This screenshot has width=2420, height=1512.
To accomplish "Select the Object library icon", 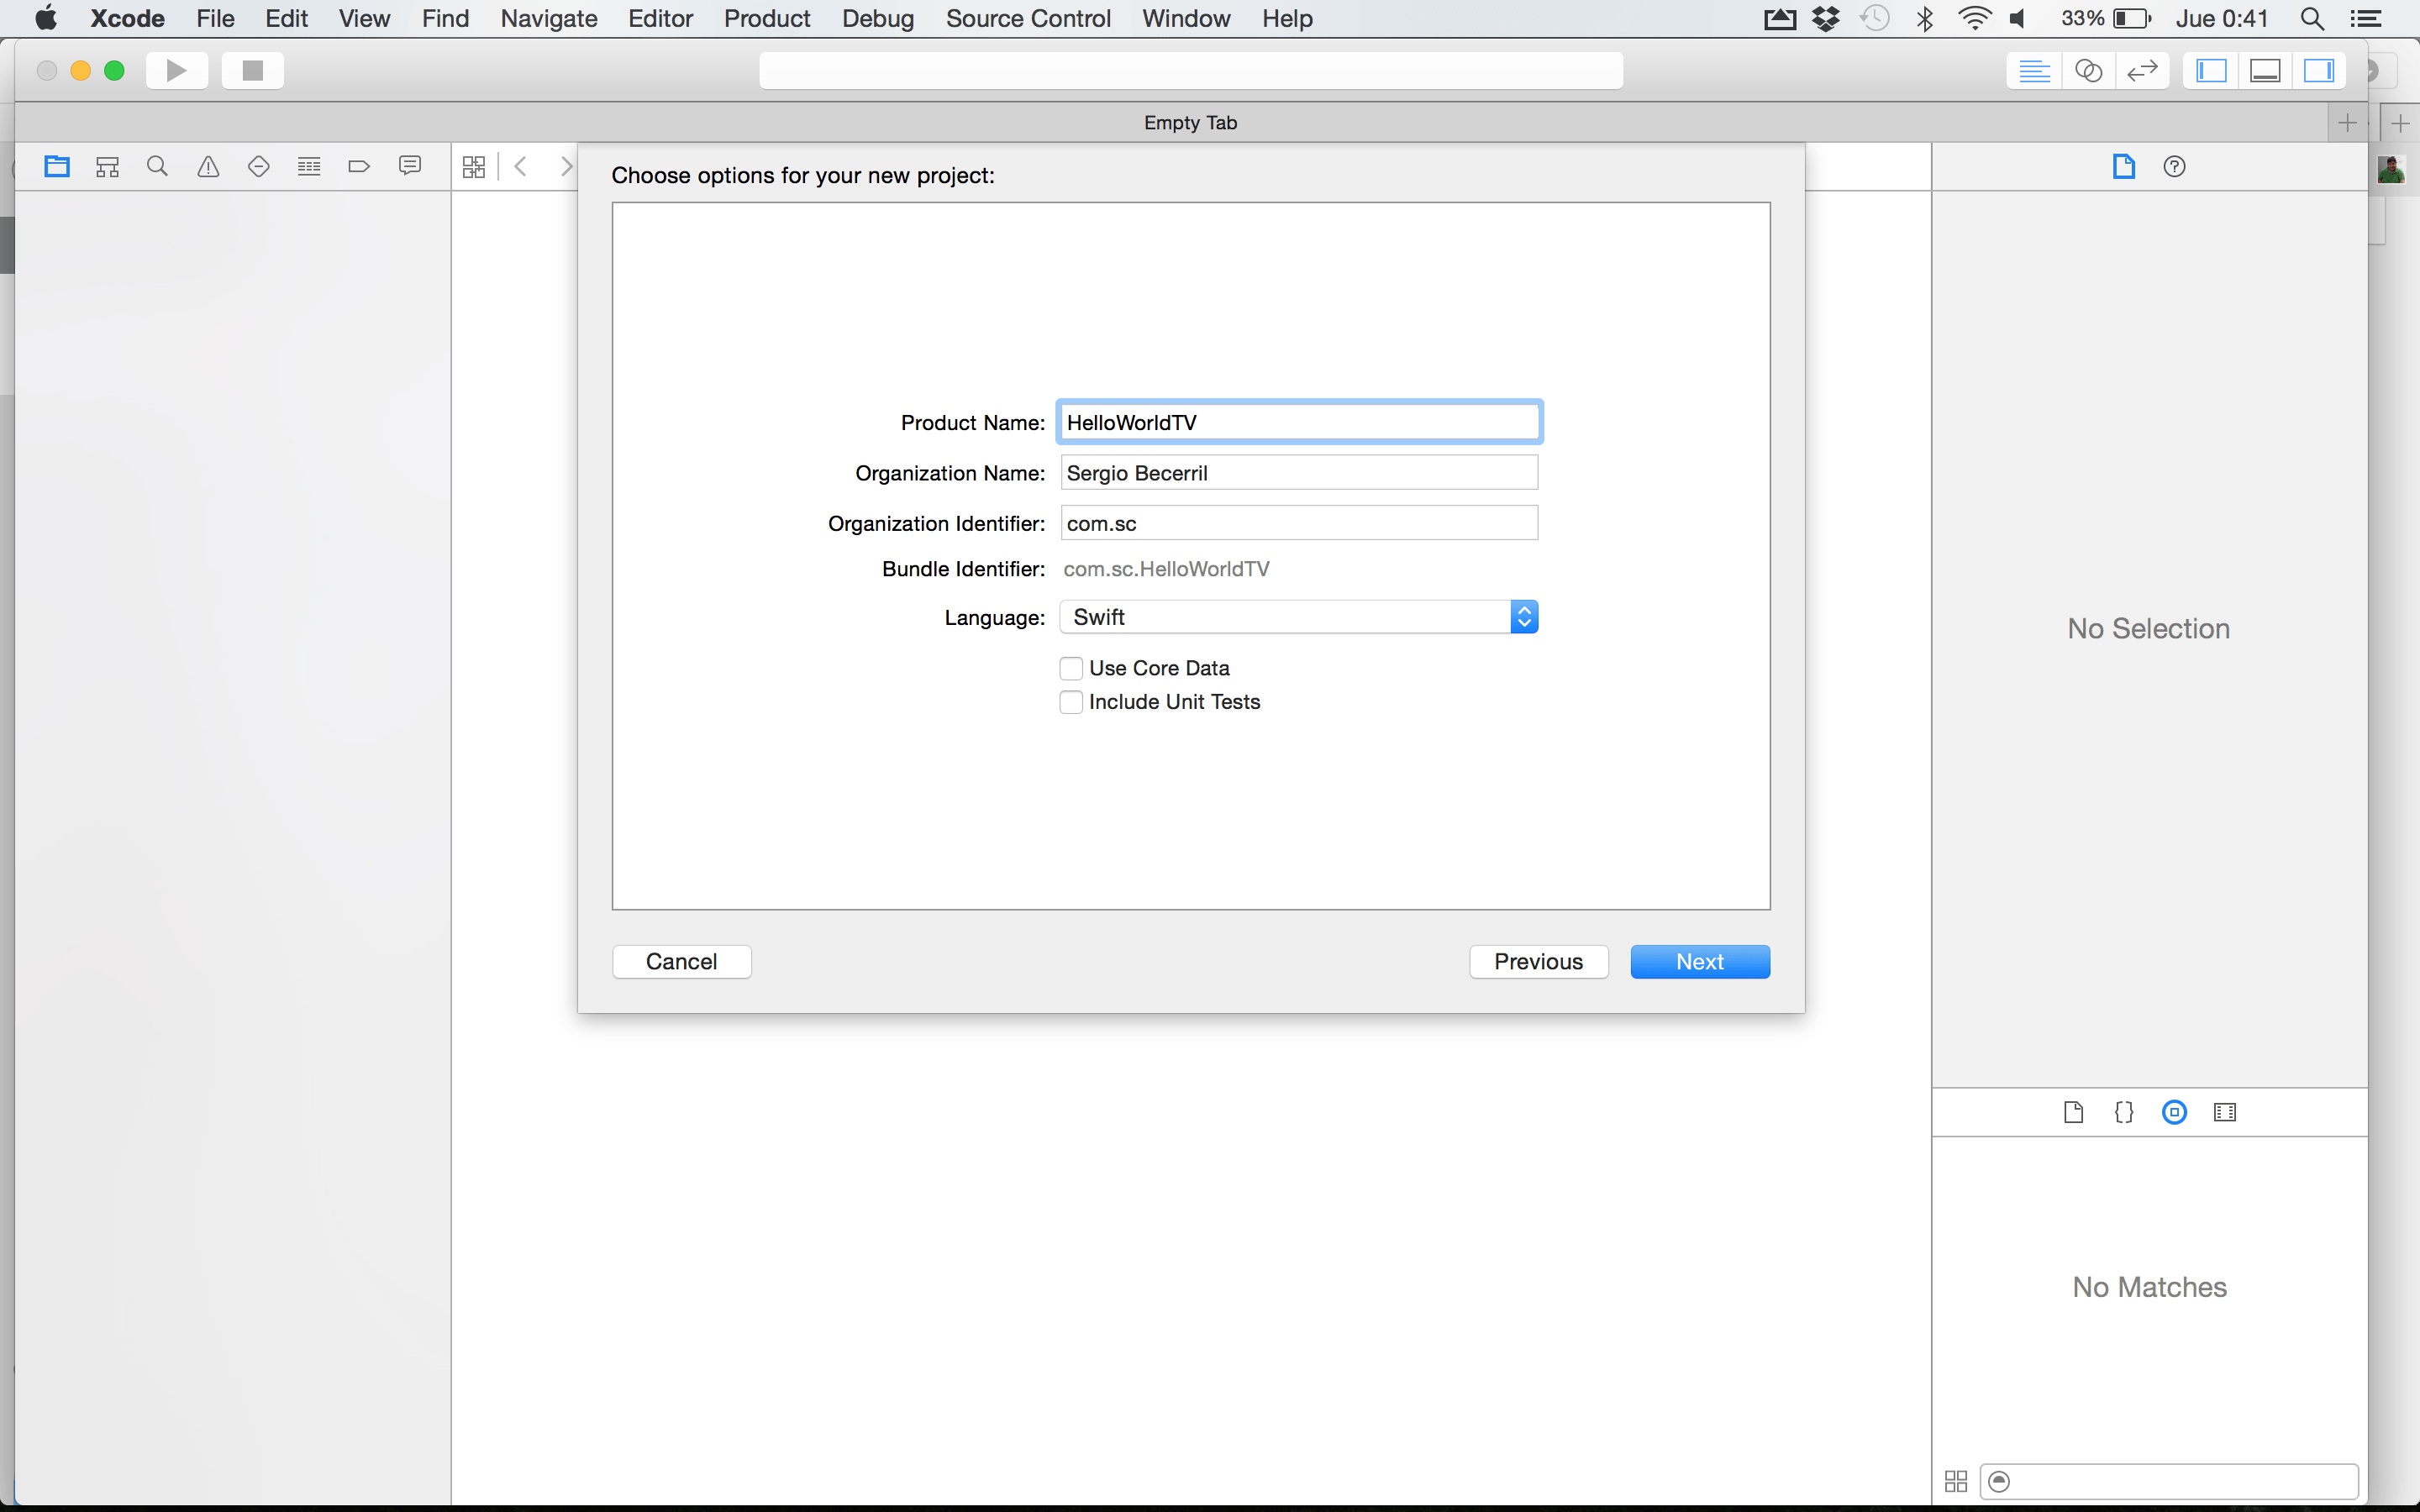I will point(2174,1112).
